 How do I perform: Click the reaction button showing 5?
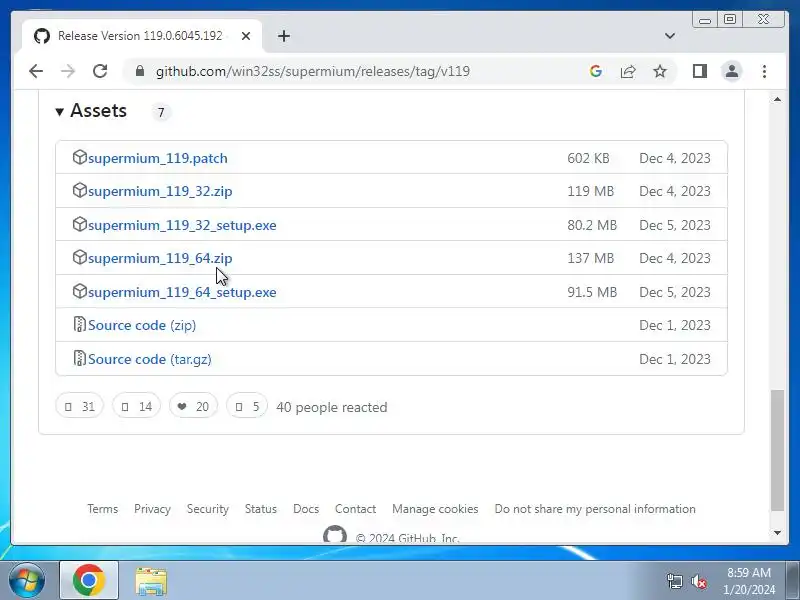[x=247, y=406]
